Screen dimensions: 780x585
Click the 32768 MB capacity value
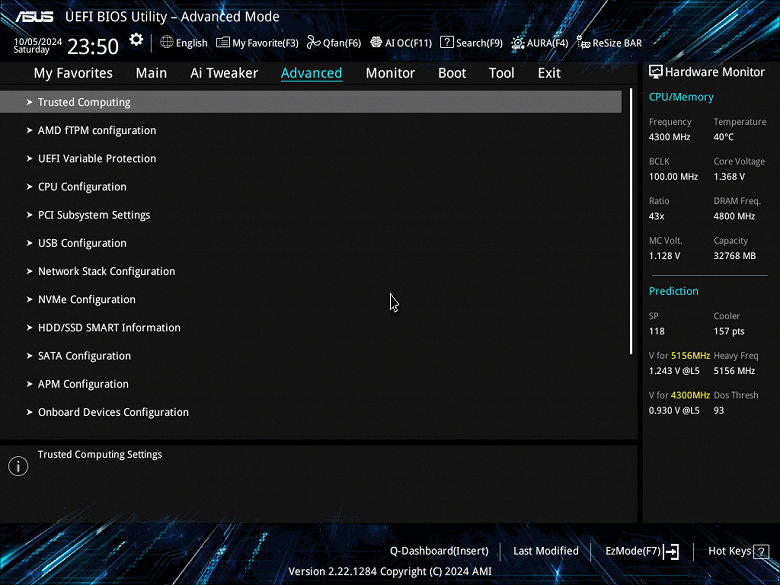pyautogui.click(x=735, y=256)
